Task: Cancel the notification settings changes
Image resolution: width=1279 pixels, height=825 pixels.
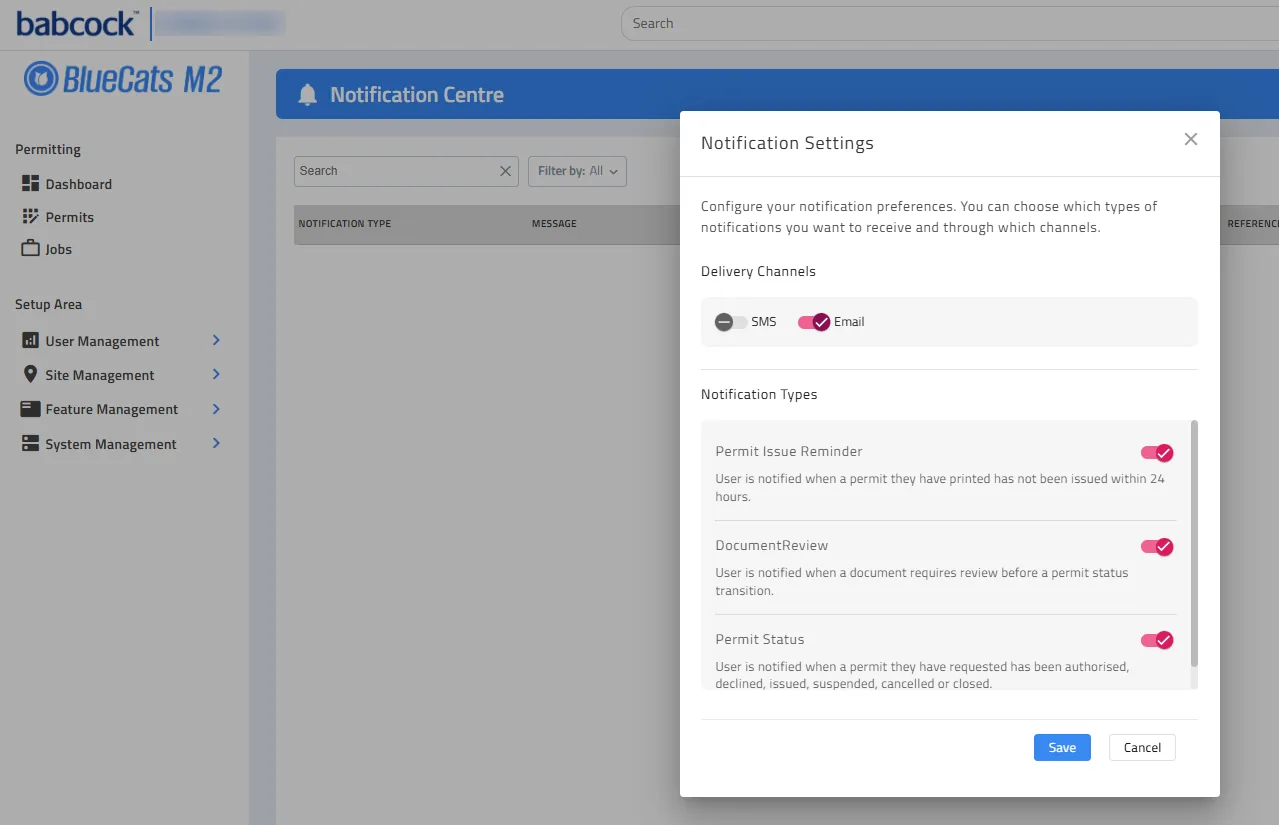Action: [x=1142, y=748]
